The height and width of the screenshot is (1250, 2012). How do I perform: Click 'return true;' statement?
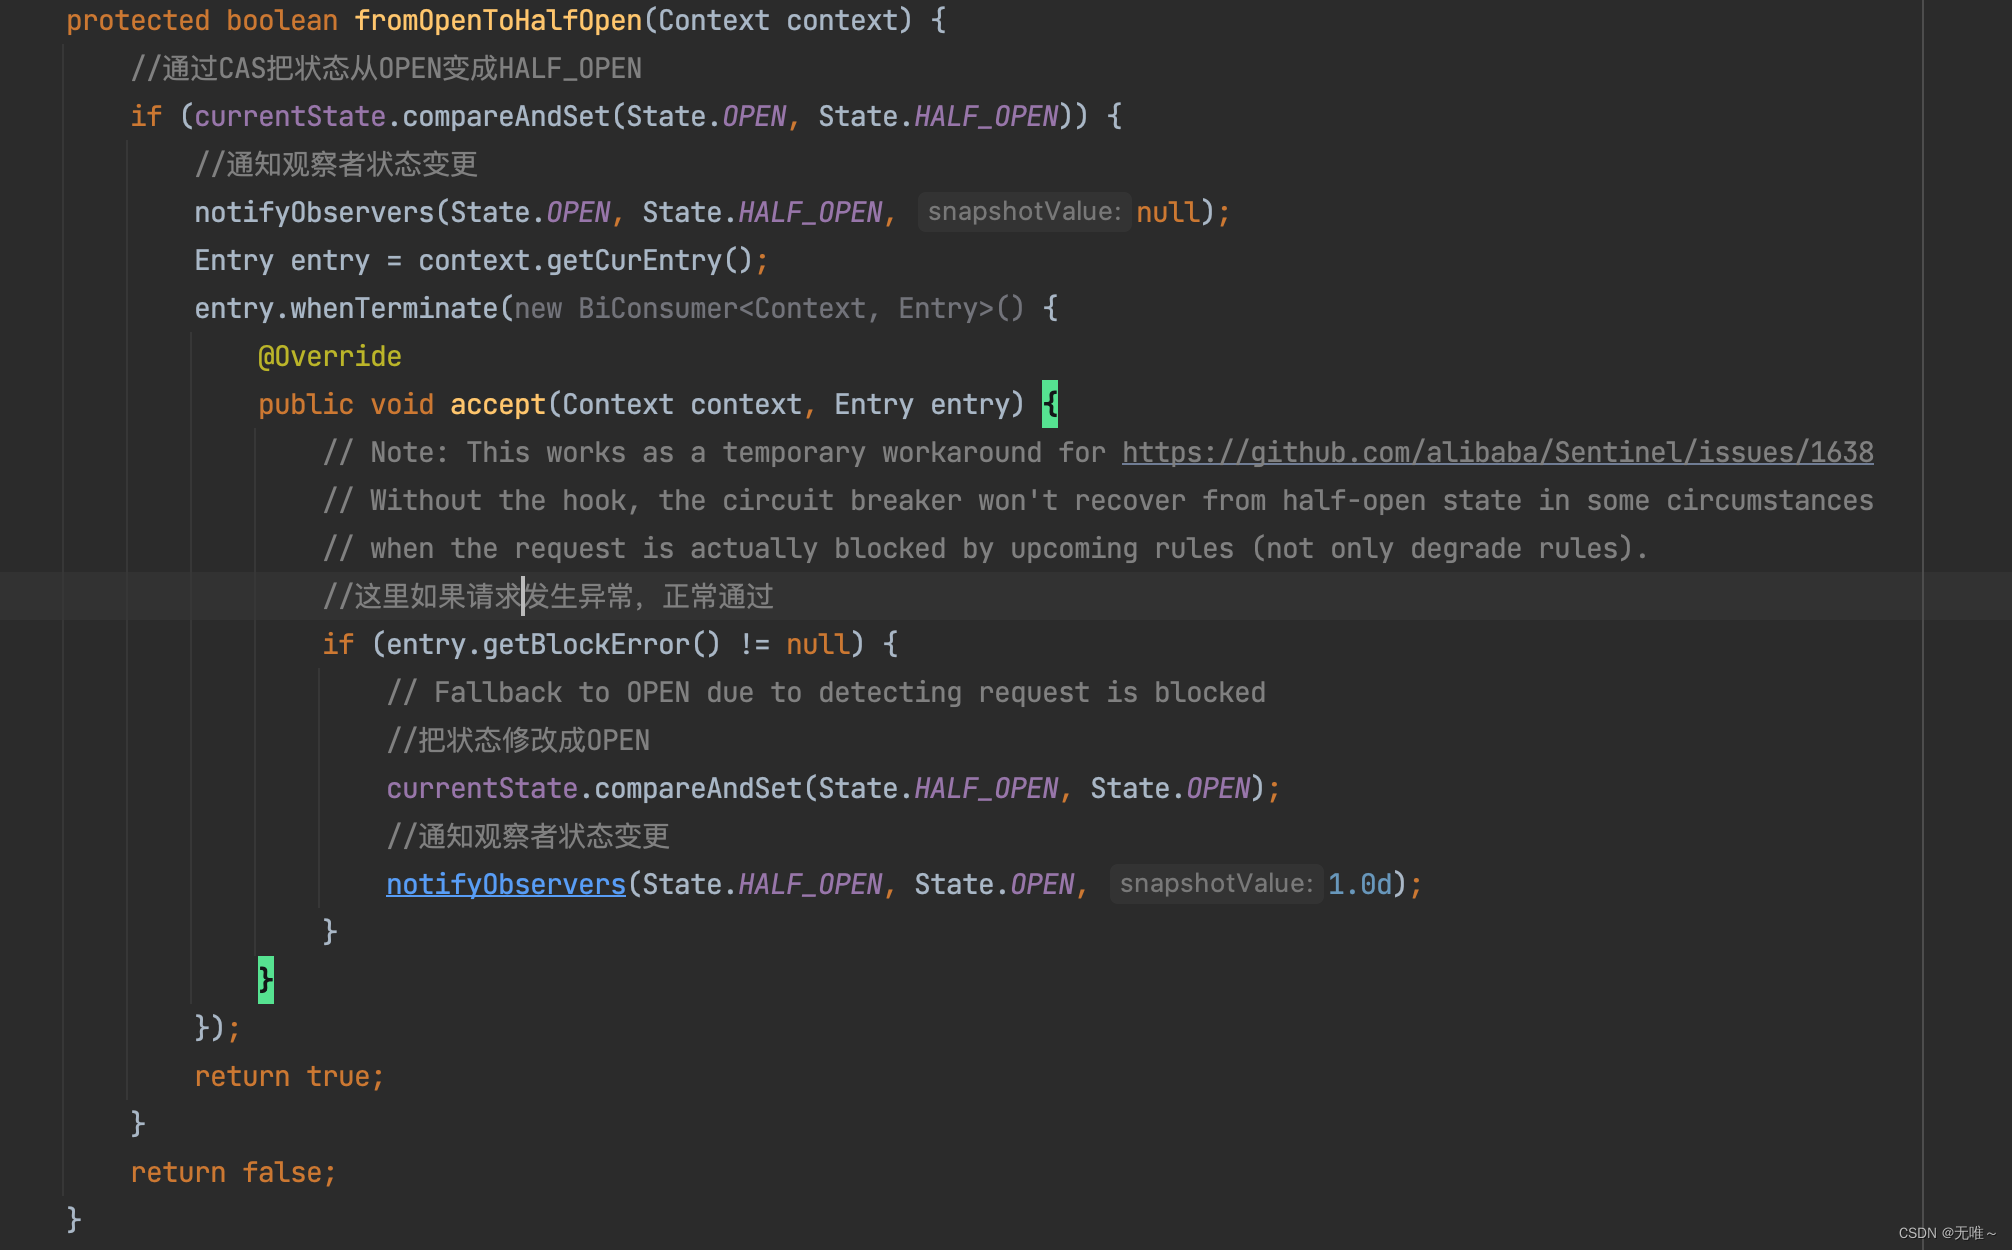tap(289, 1076)
